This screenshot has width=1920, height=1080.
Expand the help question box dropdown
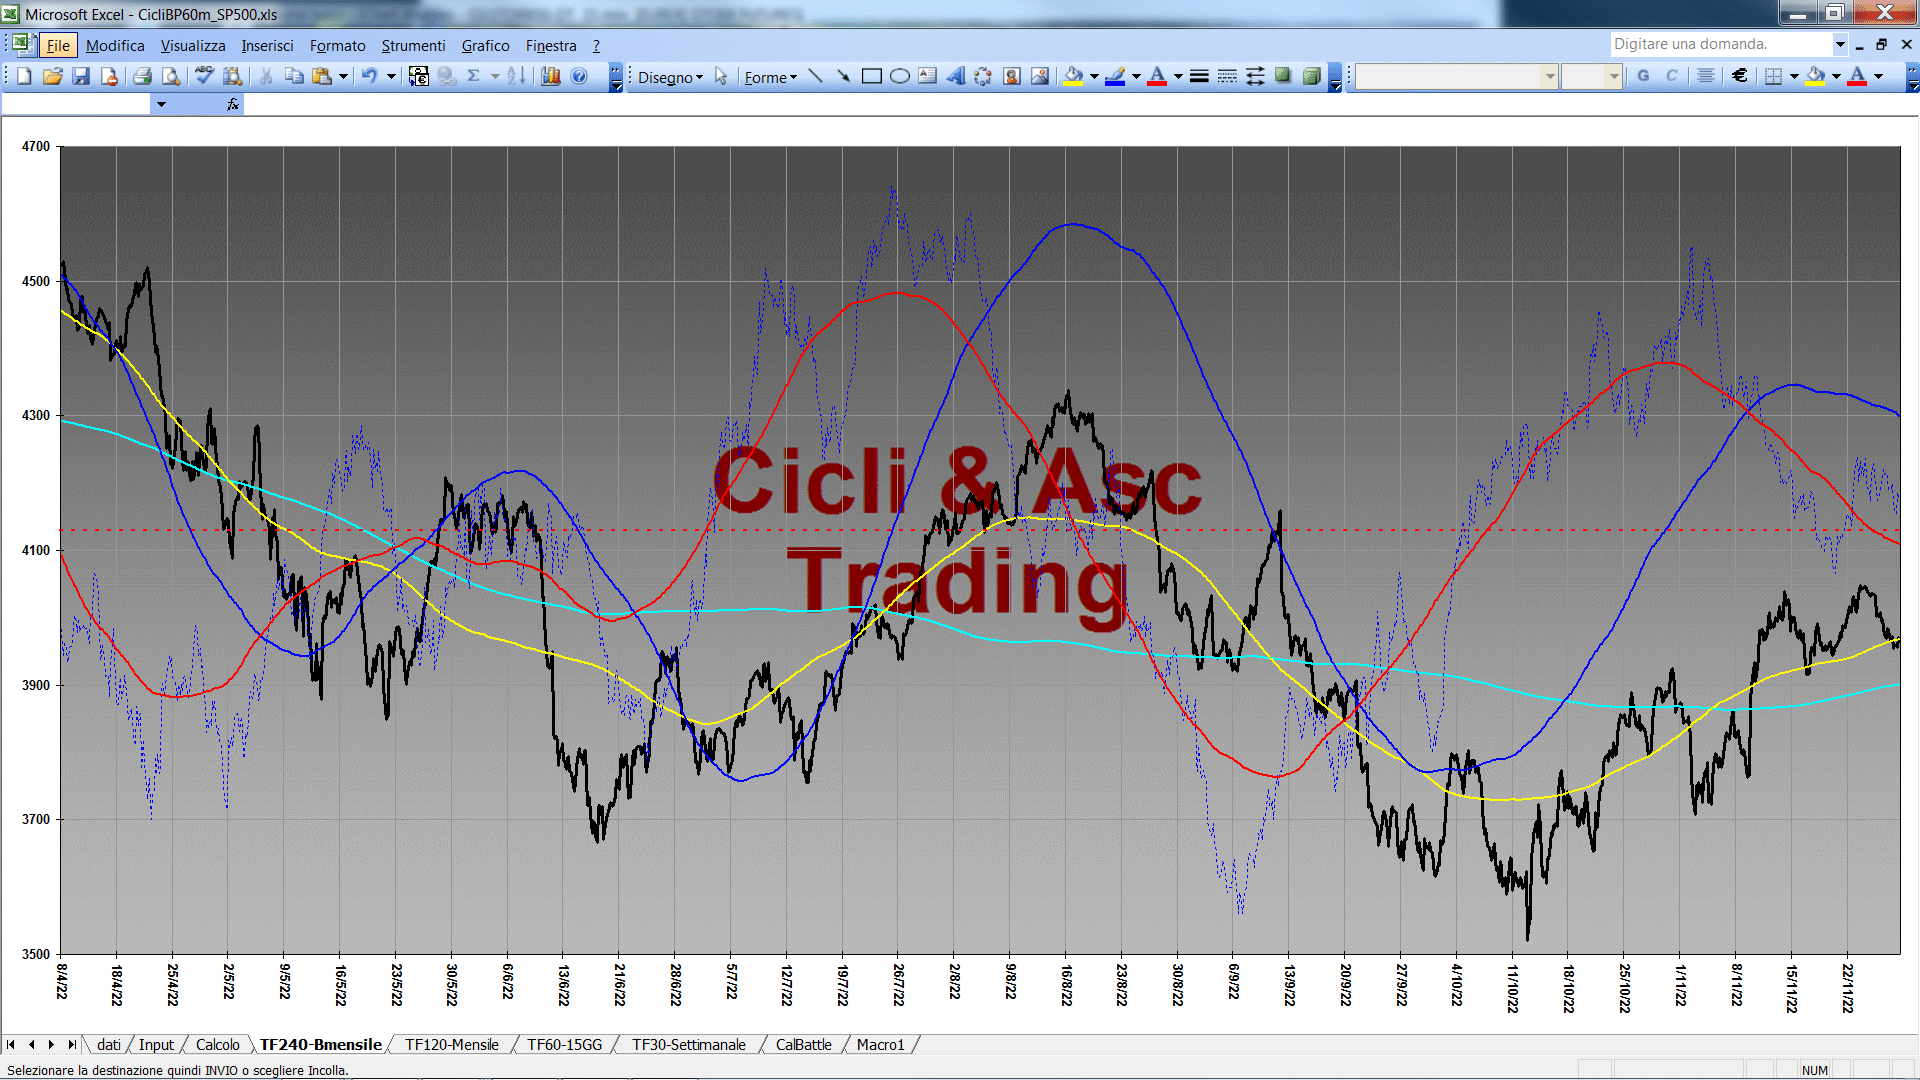(1839, 44)
